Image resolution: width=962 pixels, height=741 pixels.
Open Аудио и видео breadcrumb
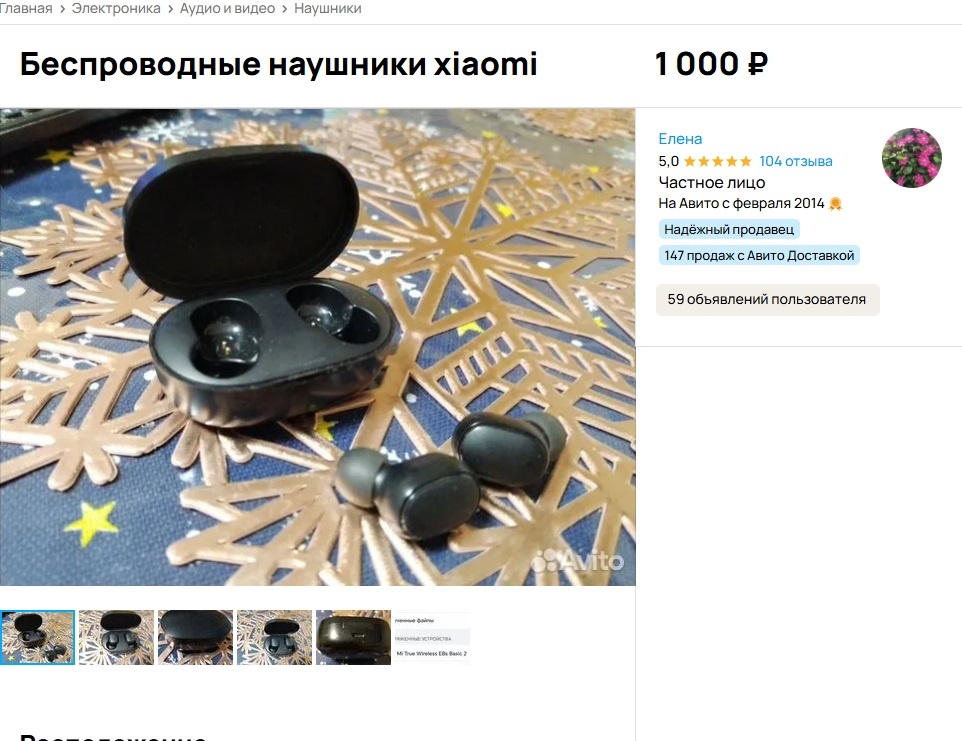(227, 9)
